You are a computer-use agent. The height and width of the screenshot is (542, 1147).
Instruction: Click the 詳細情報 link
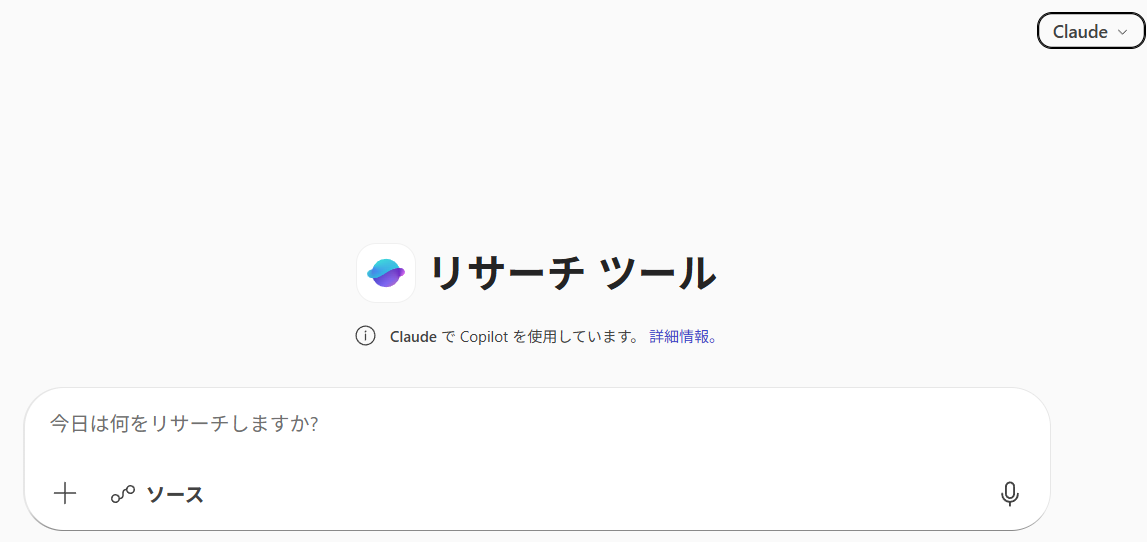[683, 336]
